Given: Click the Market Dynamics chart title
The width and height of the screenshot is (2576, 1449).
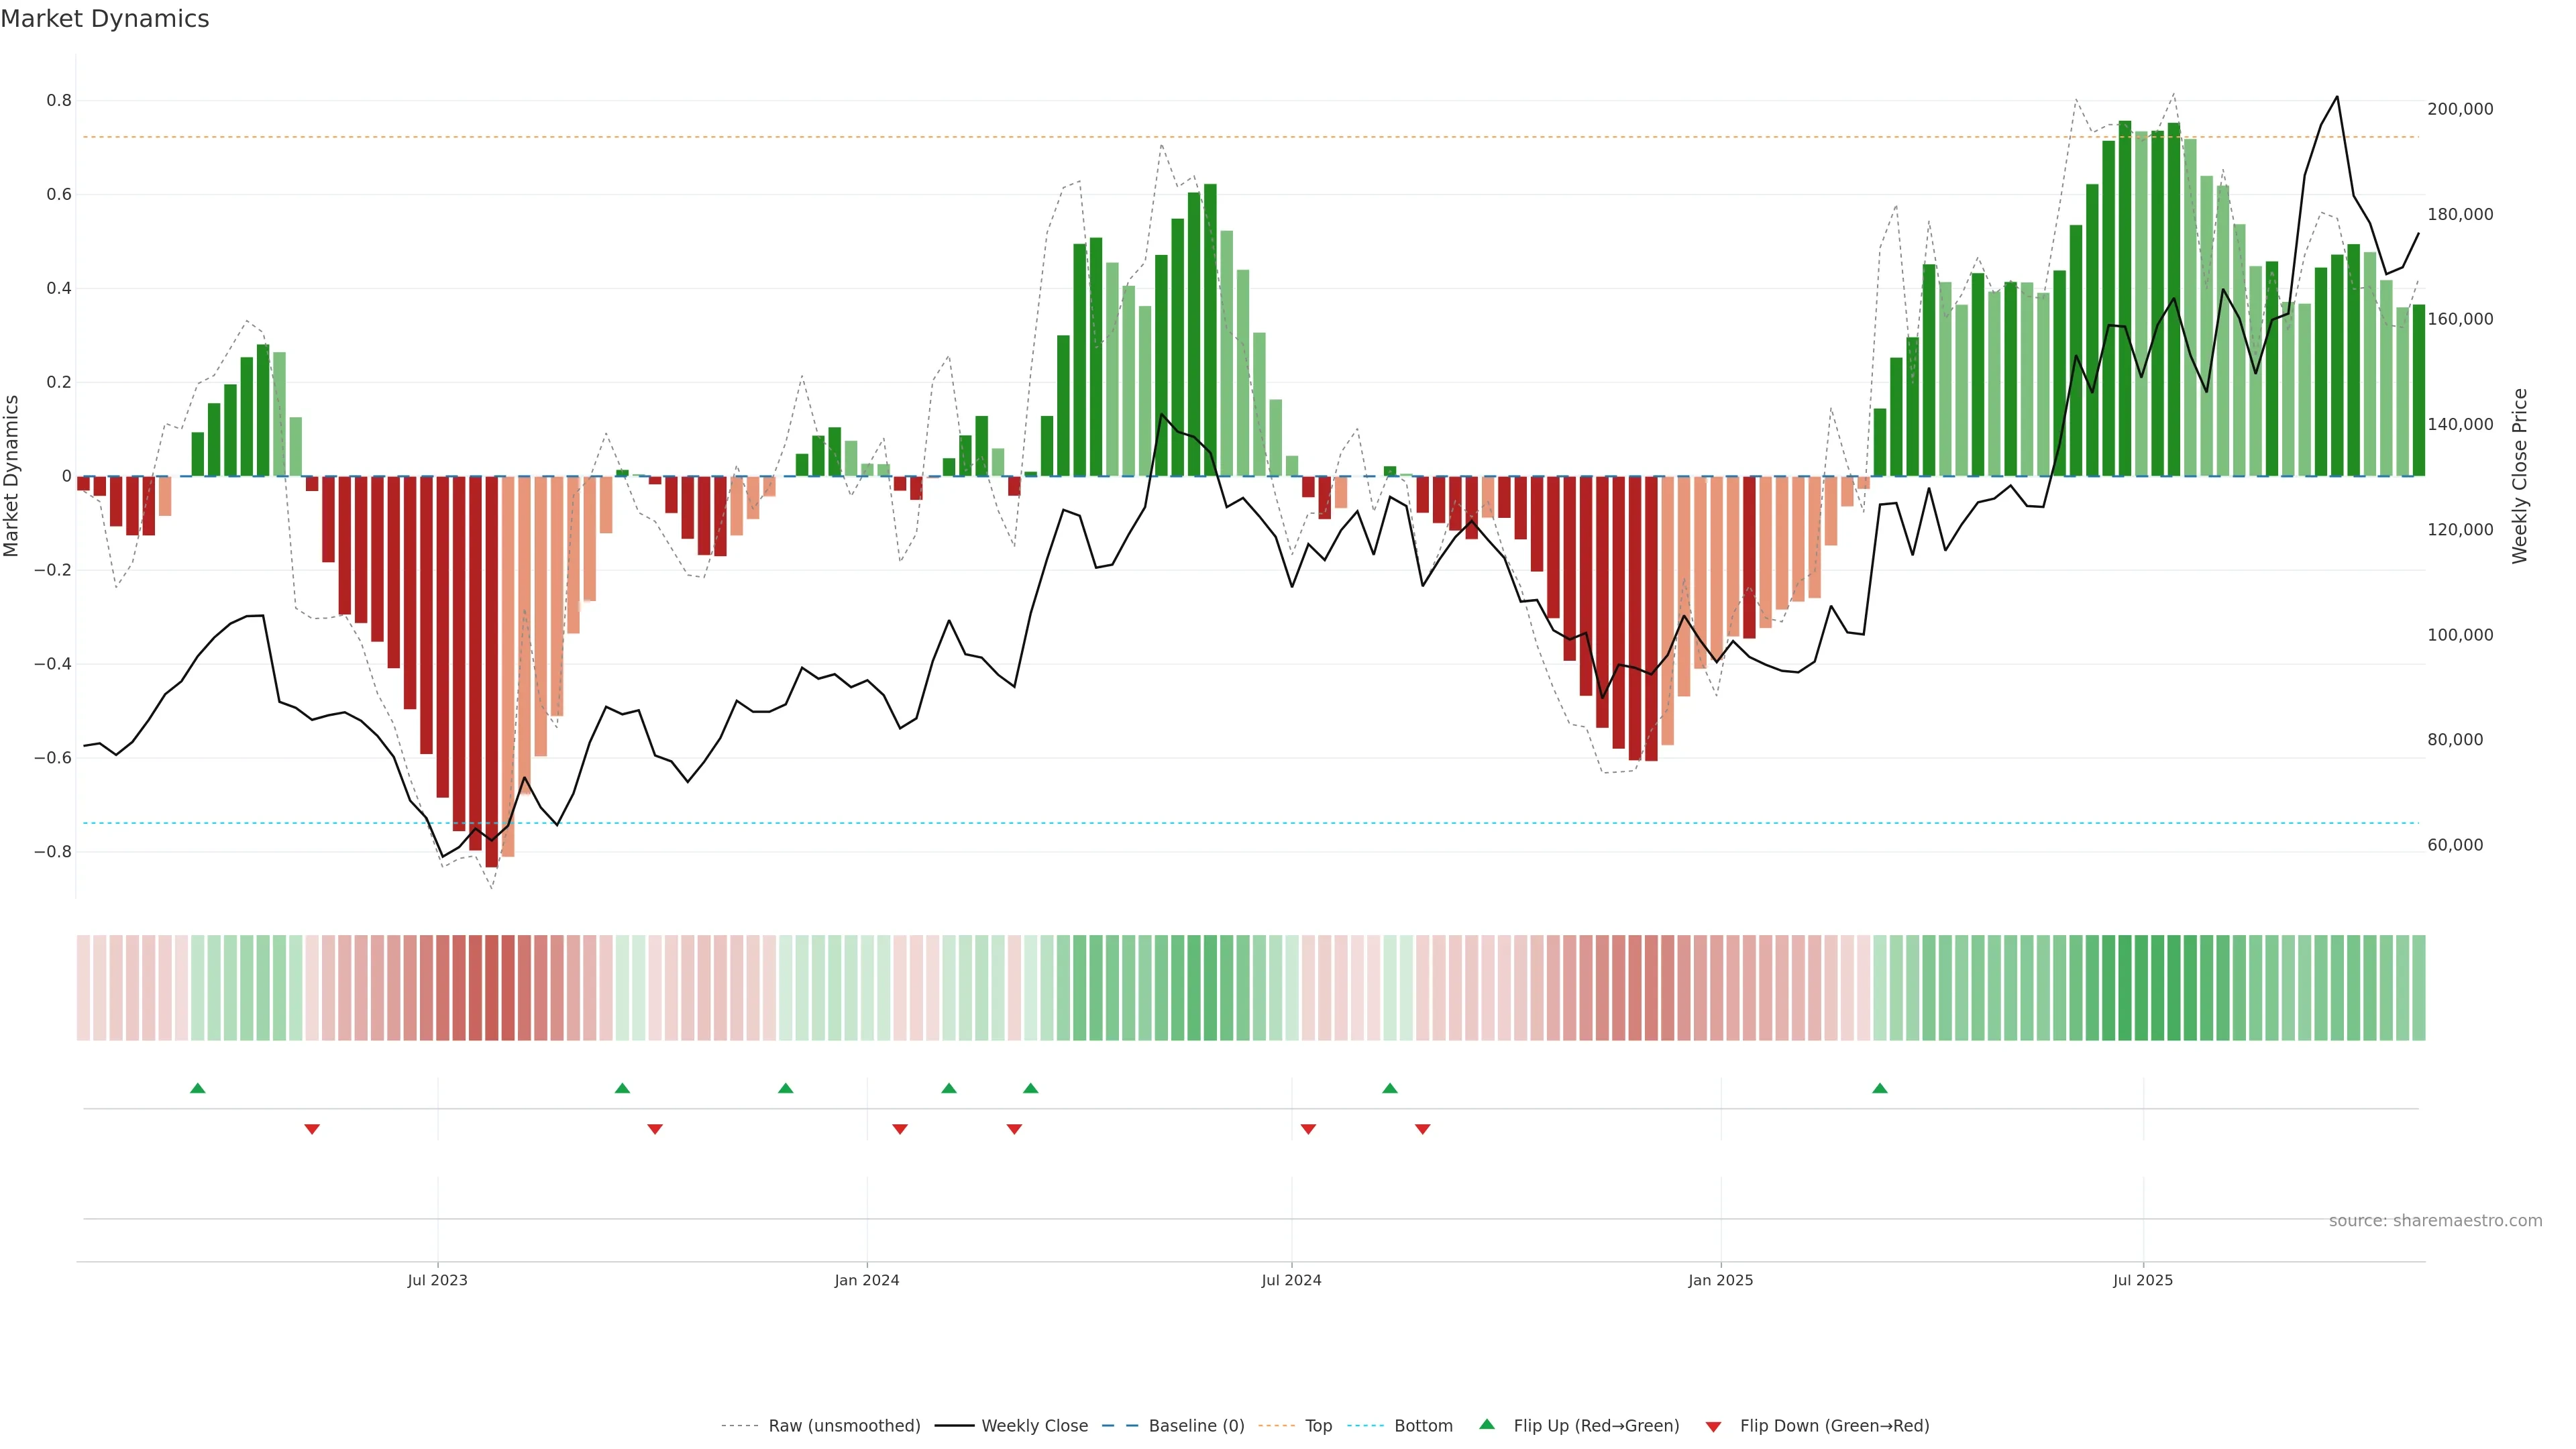Looking at the screenshot, I should tap(105, 19).
